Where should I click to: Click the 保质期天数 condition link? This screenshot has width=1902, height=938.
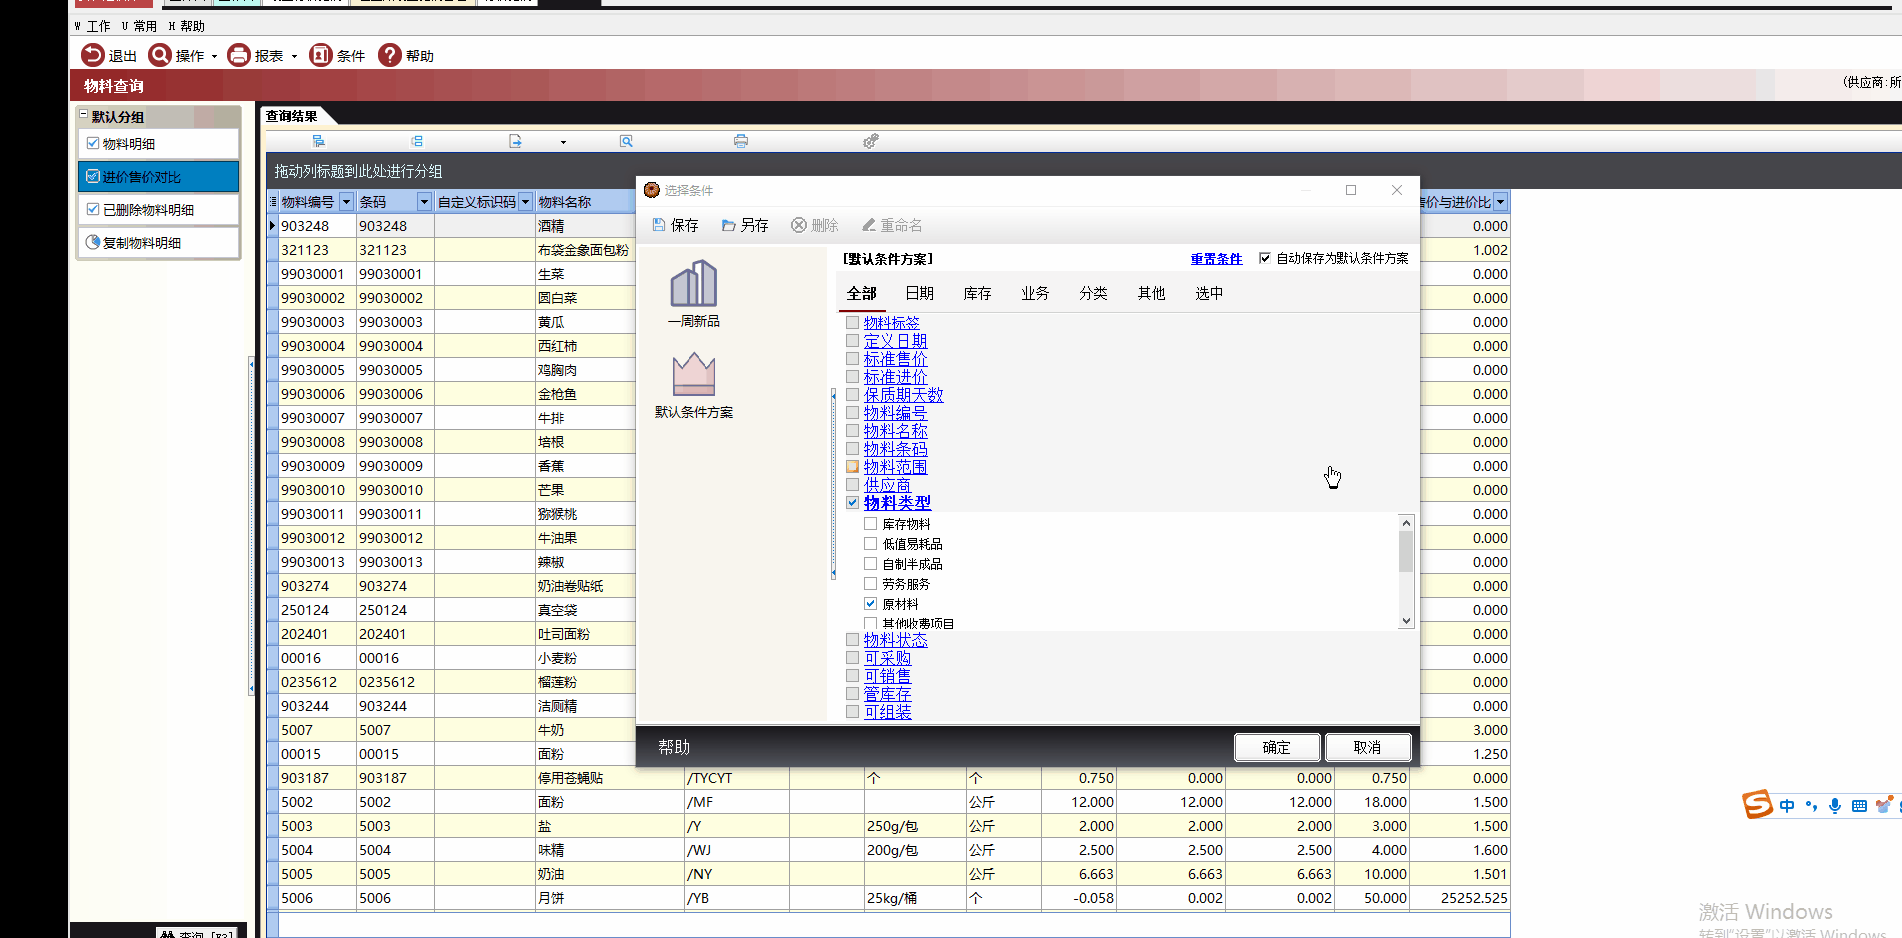pos(903,395)
